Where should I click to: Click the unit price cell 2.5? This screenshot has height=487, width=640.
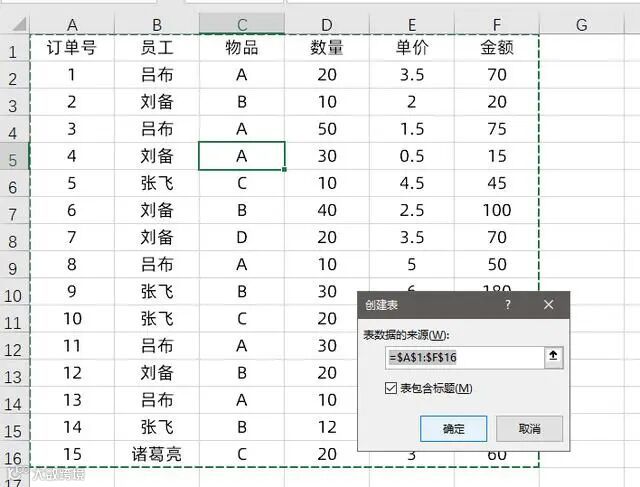[412, 210]
